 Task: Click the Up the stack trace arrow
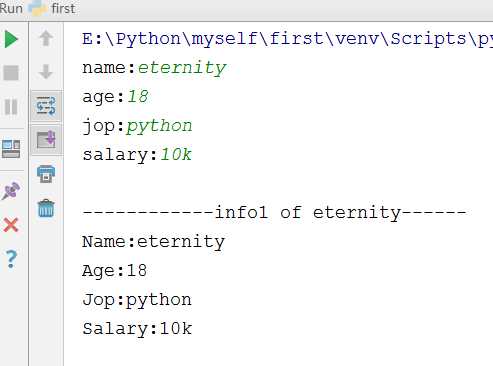tap(46, 38)
